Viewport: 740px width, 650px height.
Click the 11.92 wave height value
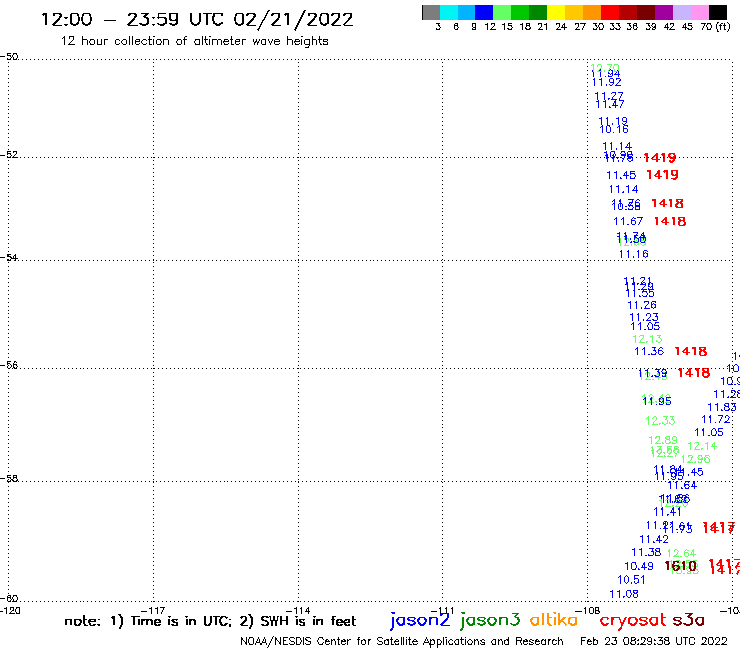(x=606, y=82)
